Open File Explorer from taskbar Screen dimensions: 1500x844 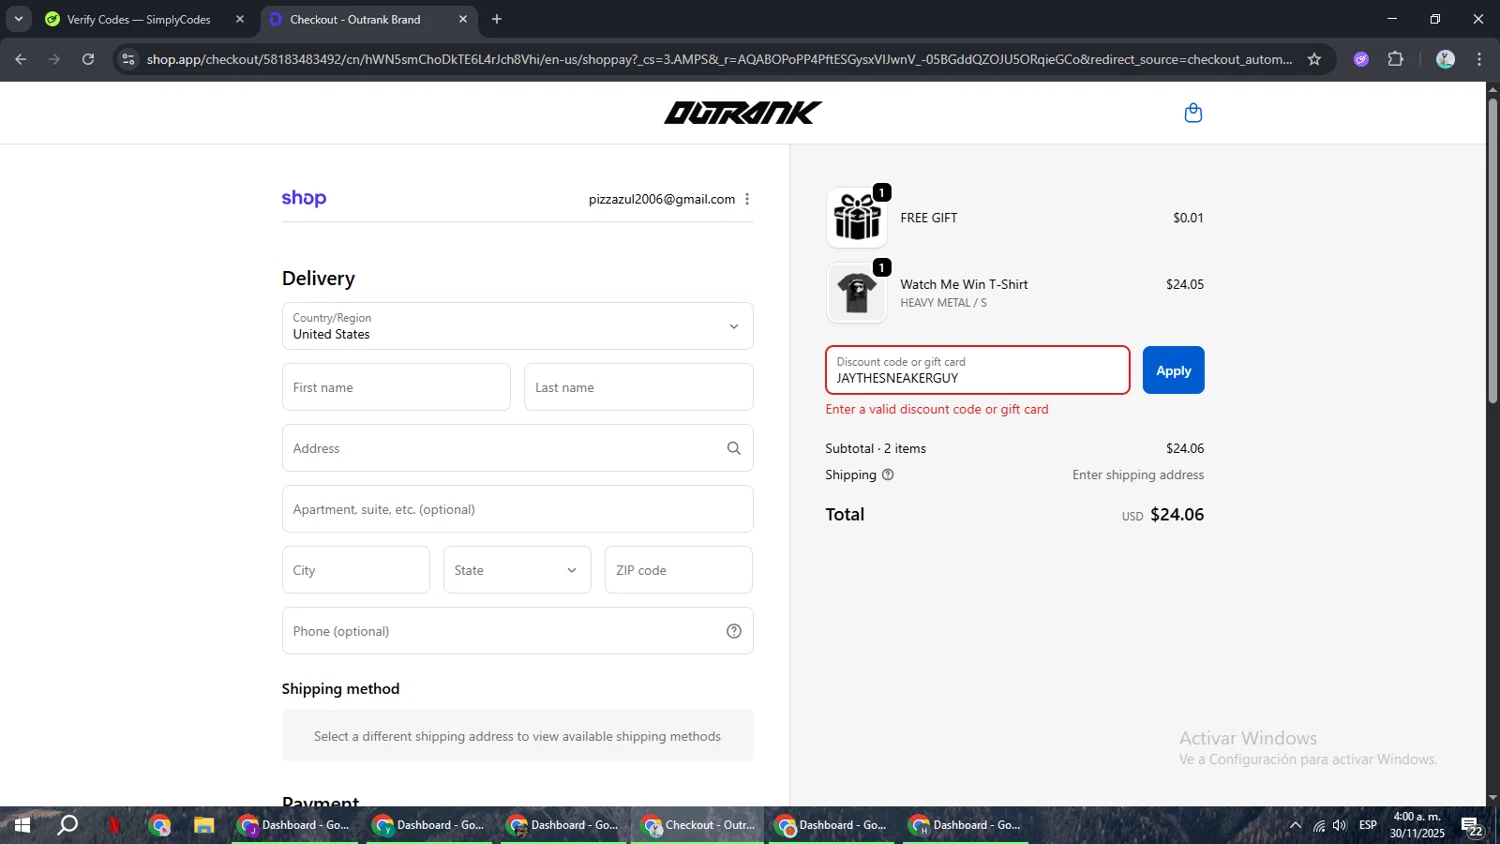click(x=204, y=826)
